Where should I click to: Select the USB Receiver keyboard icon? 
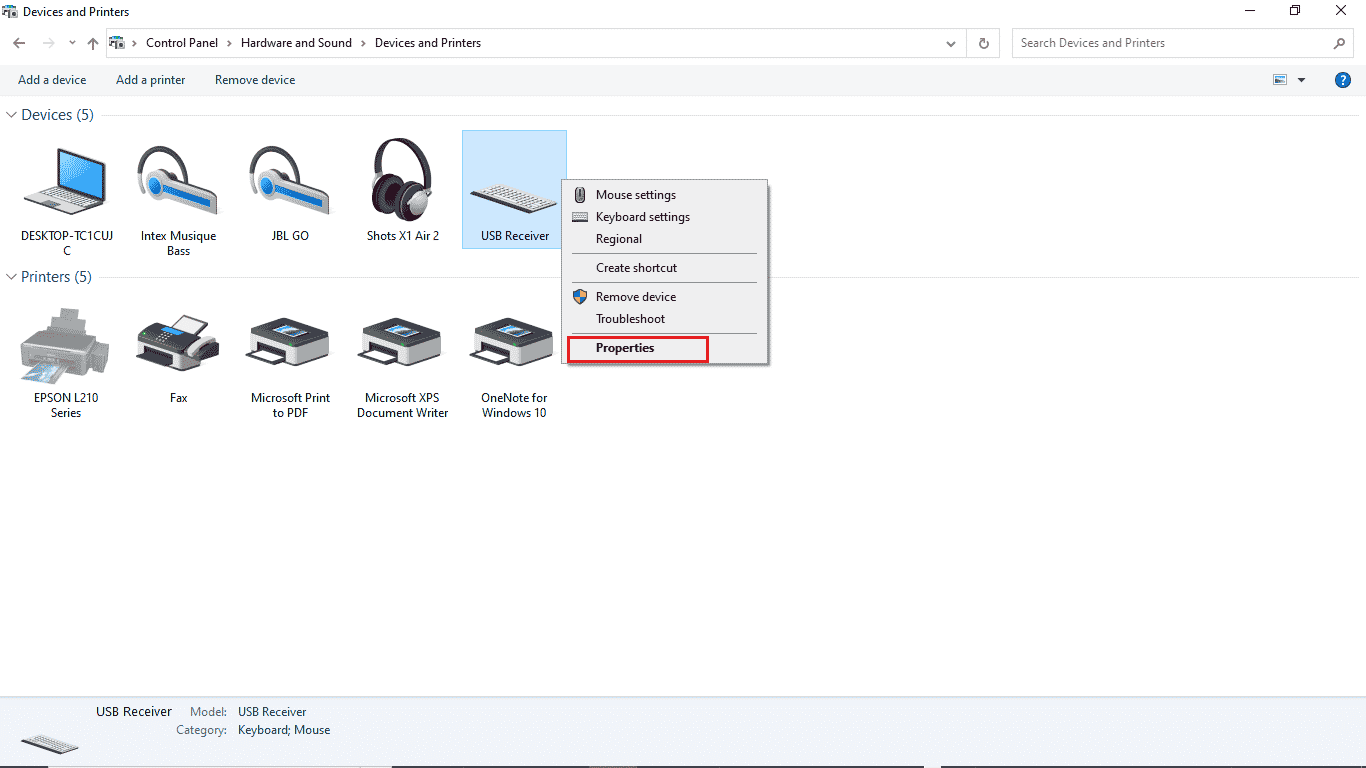[x=514, y=198]
